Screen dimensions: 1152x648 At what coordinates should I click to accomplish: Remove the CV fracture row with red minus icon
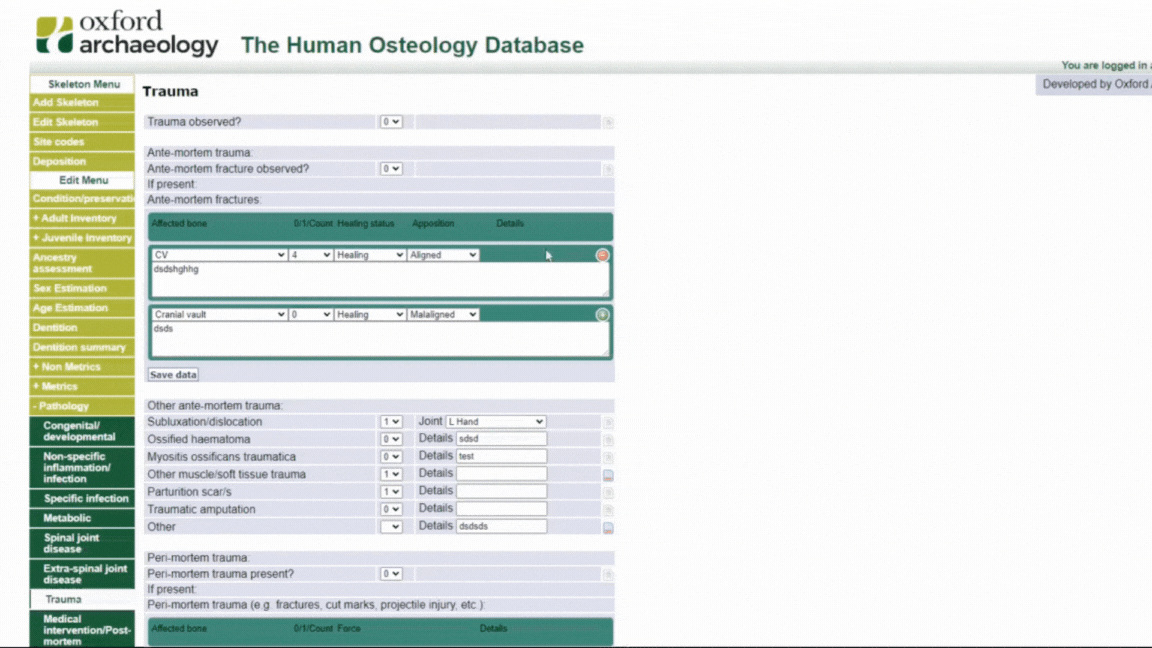coord(602,255)
